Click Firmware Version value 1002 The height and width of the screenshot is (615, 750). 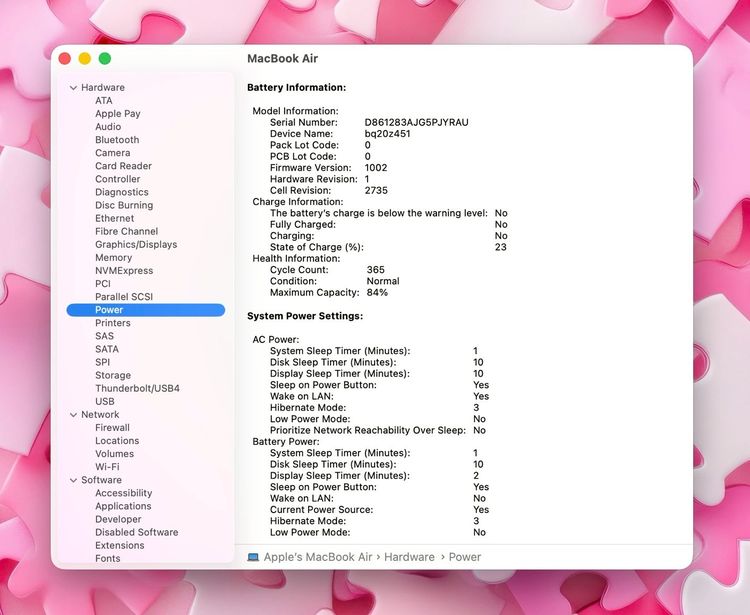[x=376, y=168]
